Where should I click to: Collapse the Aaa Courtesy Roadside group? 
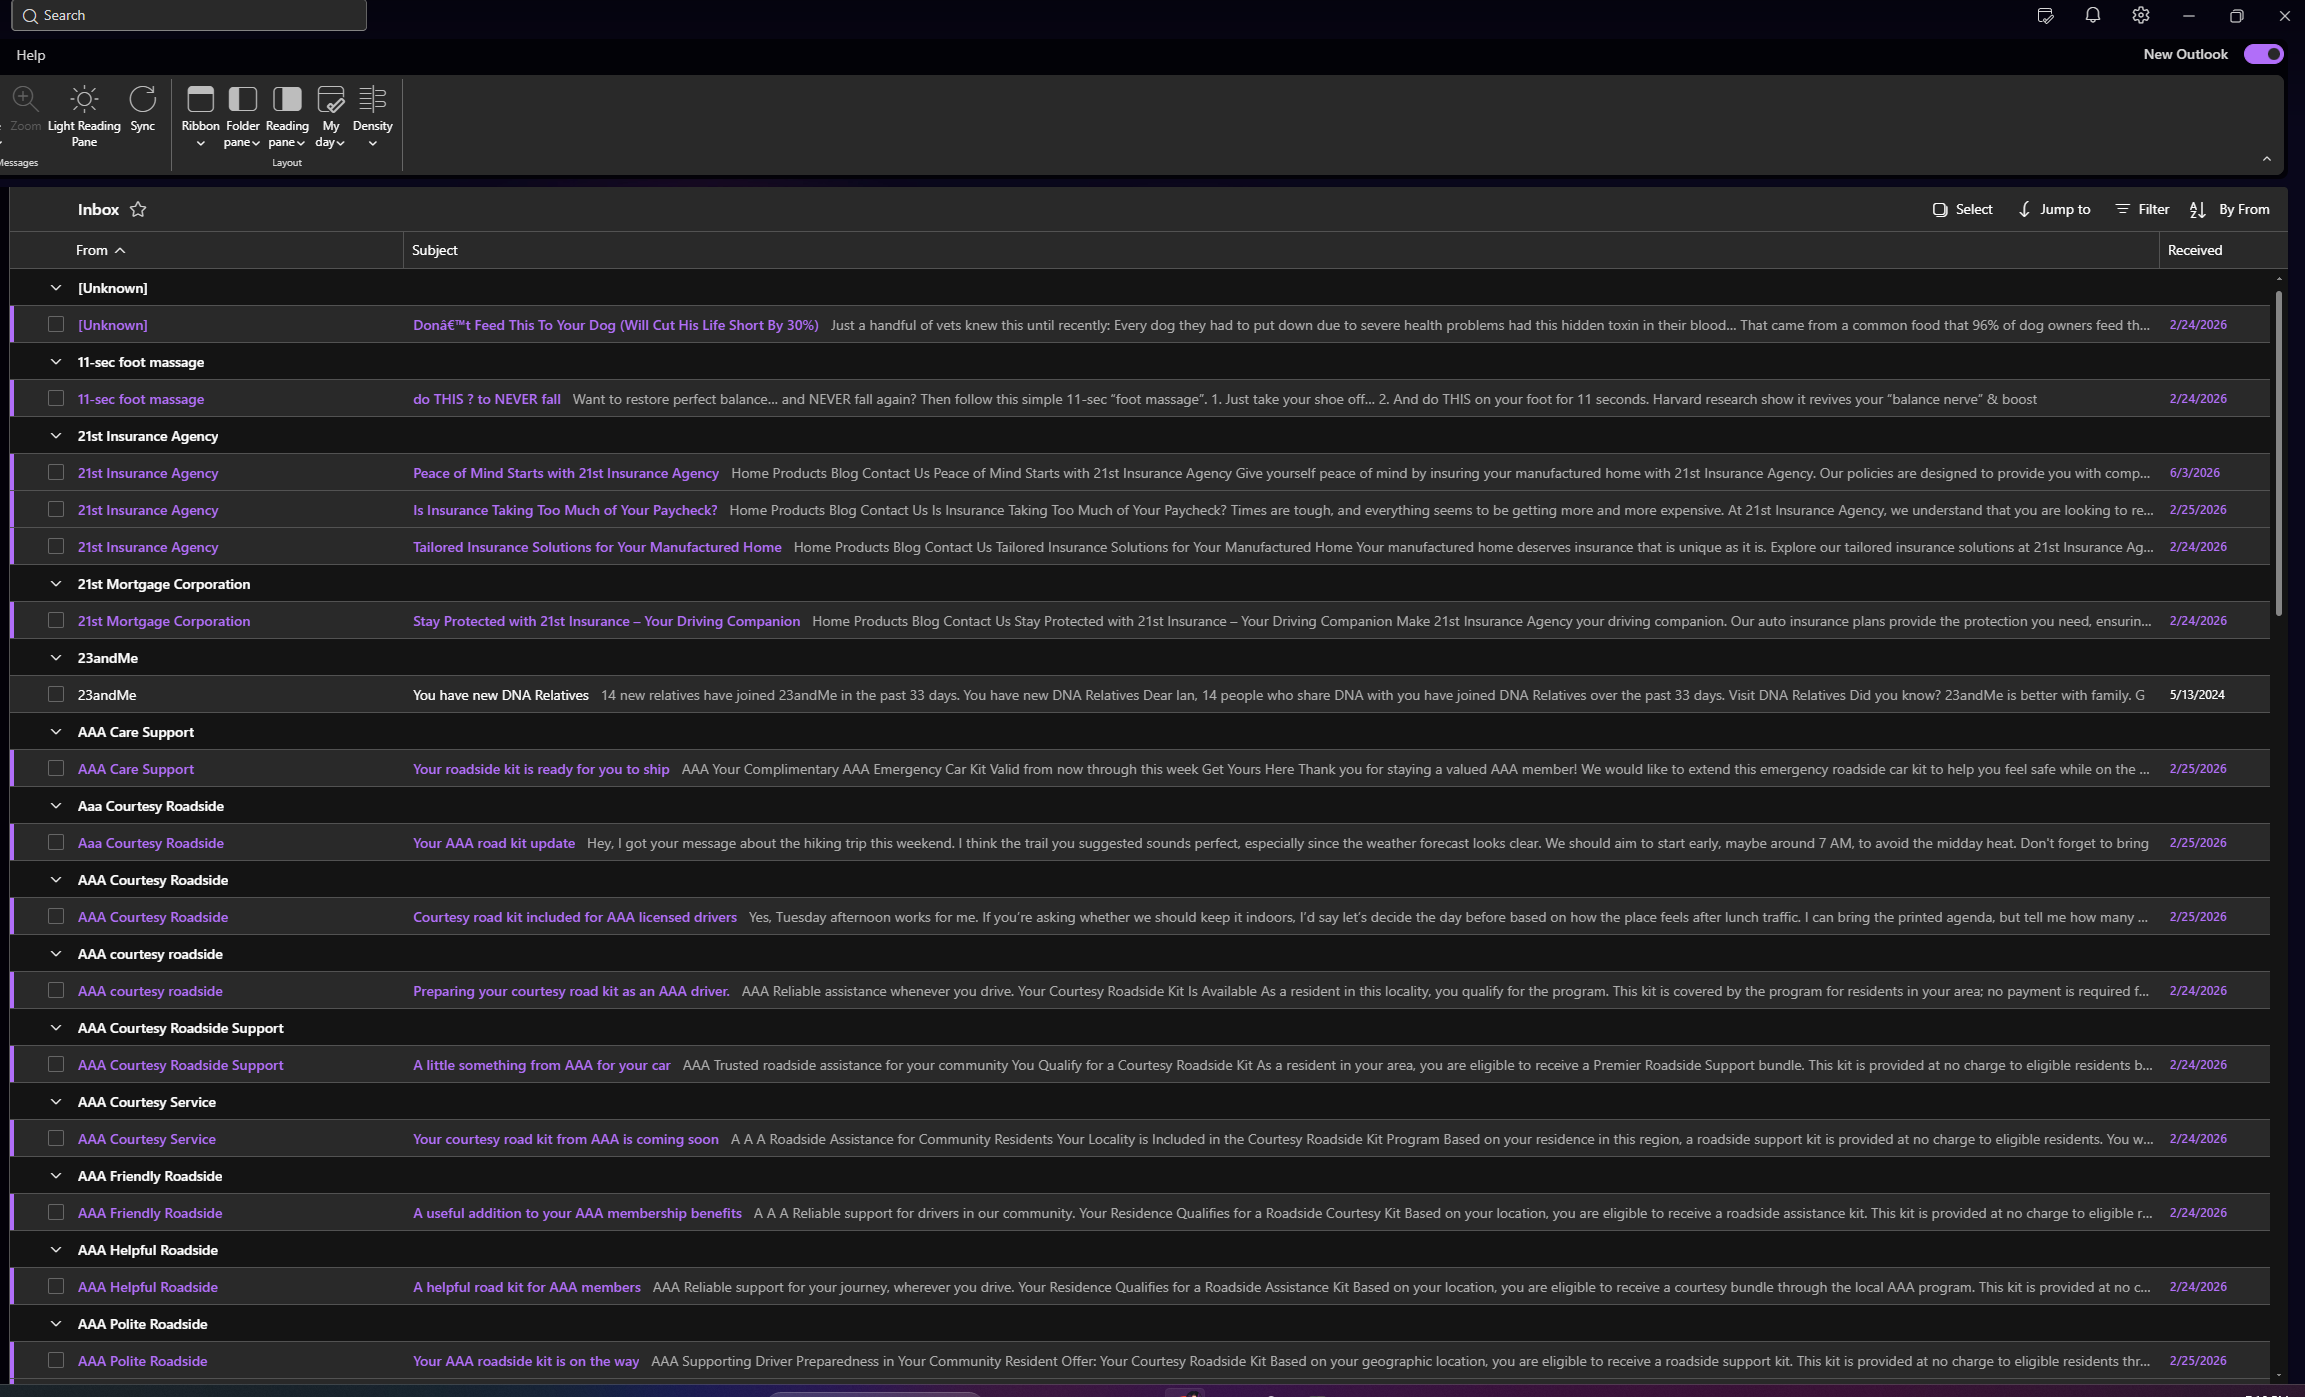pos(56,806)
